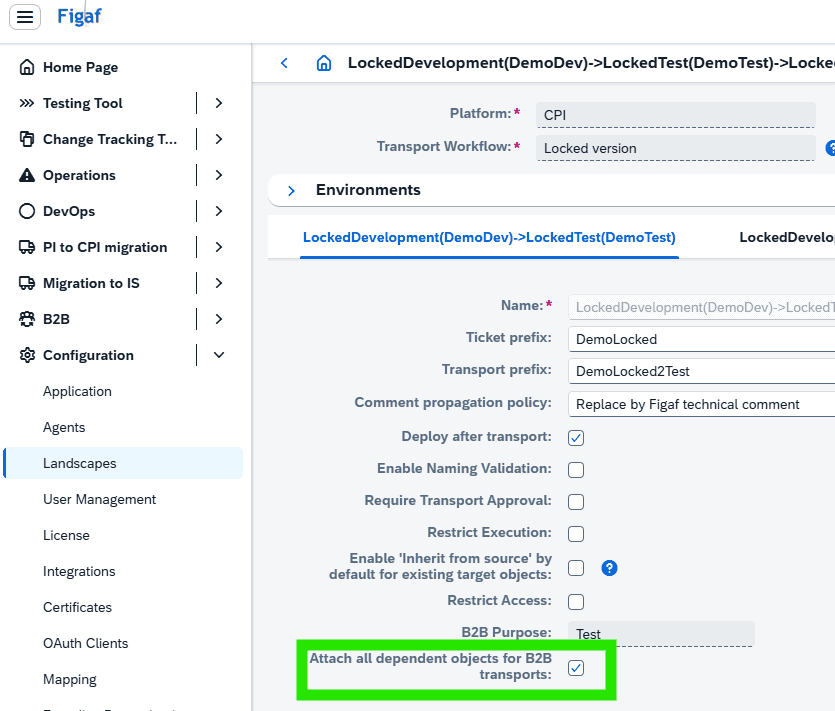Click the B2B Purpose Test field
This screenshot has height=711, width=835.
pyautogui.click(x=661, y=634)
